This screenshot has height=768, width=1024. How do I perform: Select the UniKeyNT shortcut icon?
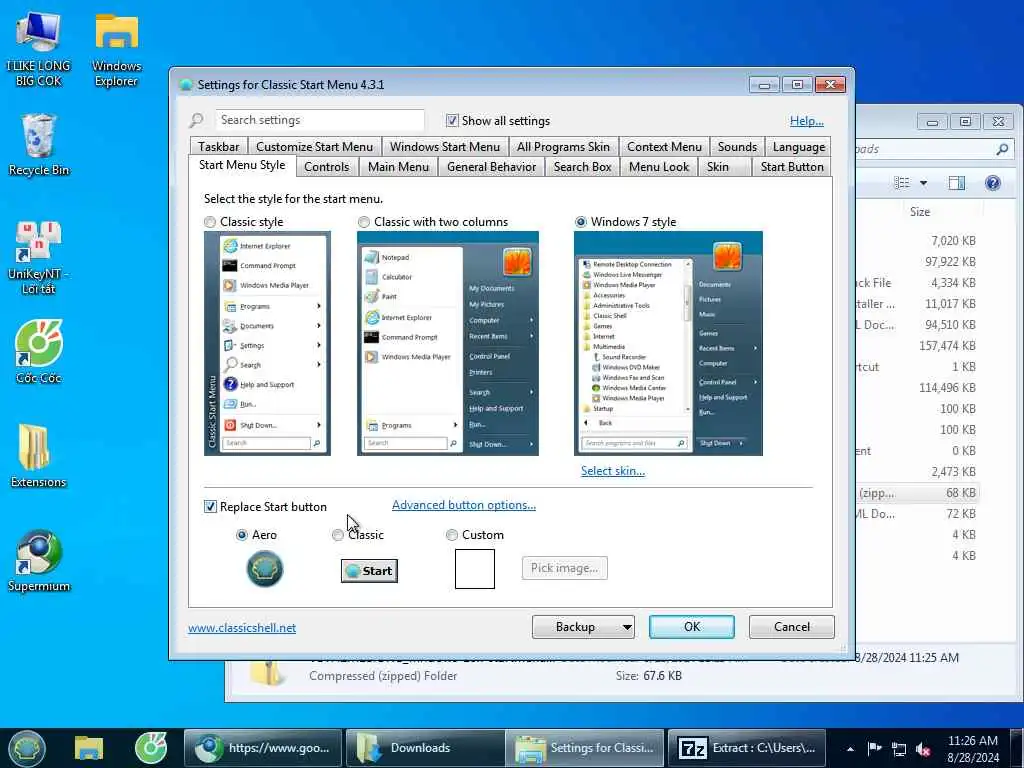[39, 258]
